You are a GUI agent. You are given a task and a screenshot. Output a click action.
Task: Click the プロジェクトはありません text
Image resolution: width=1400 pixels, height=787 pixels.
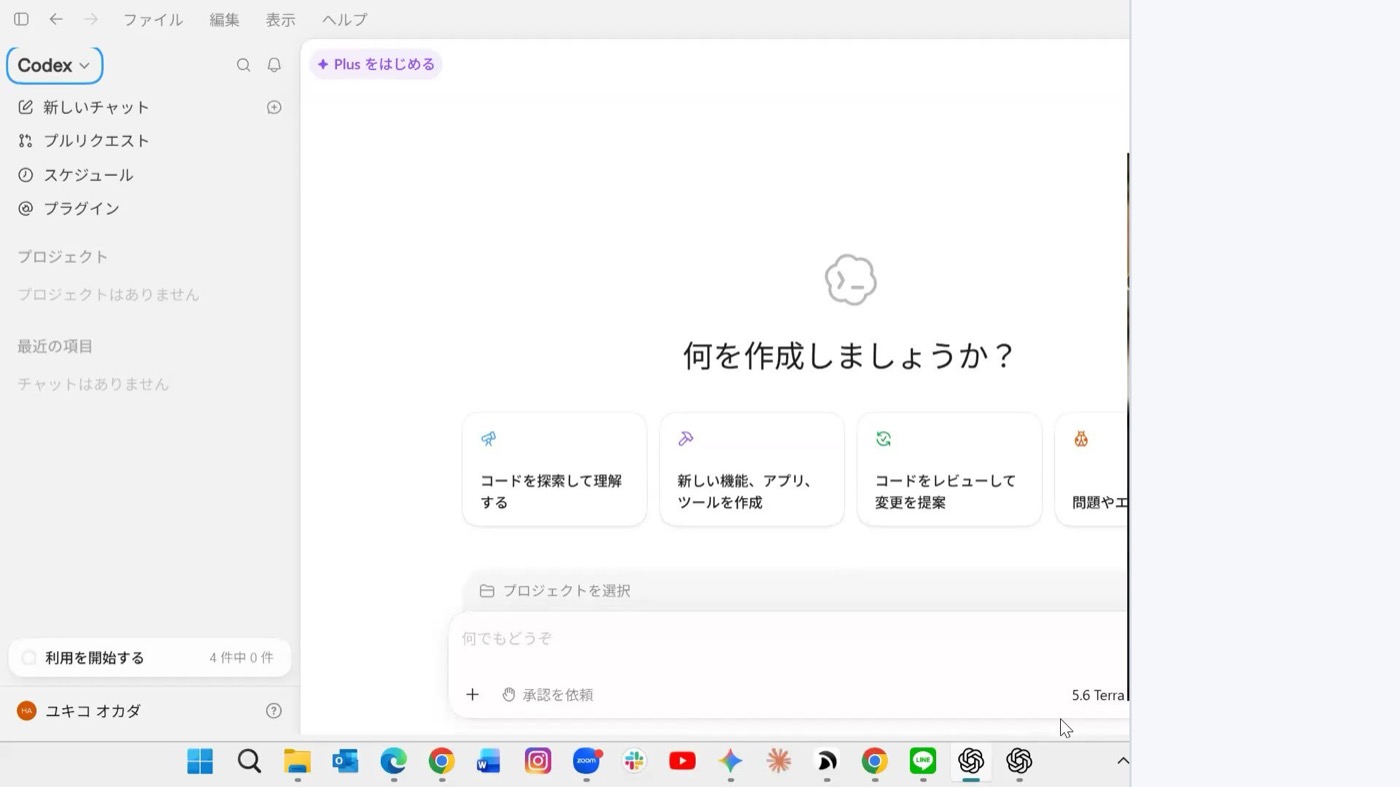pyautogui.click(x=108, y=295)
